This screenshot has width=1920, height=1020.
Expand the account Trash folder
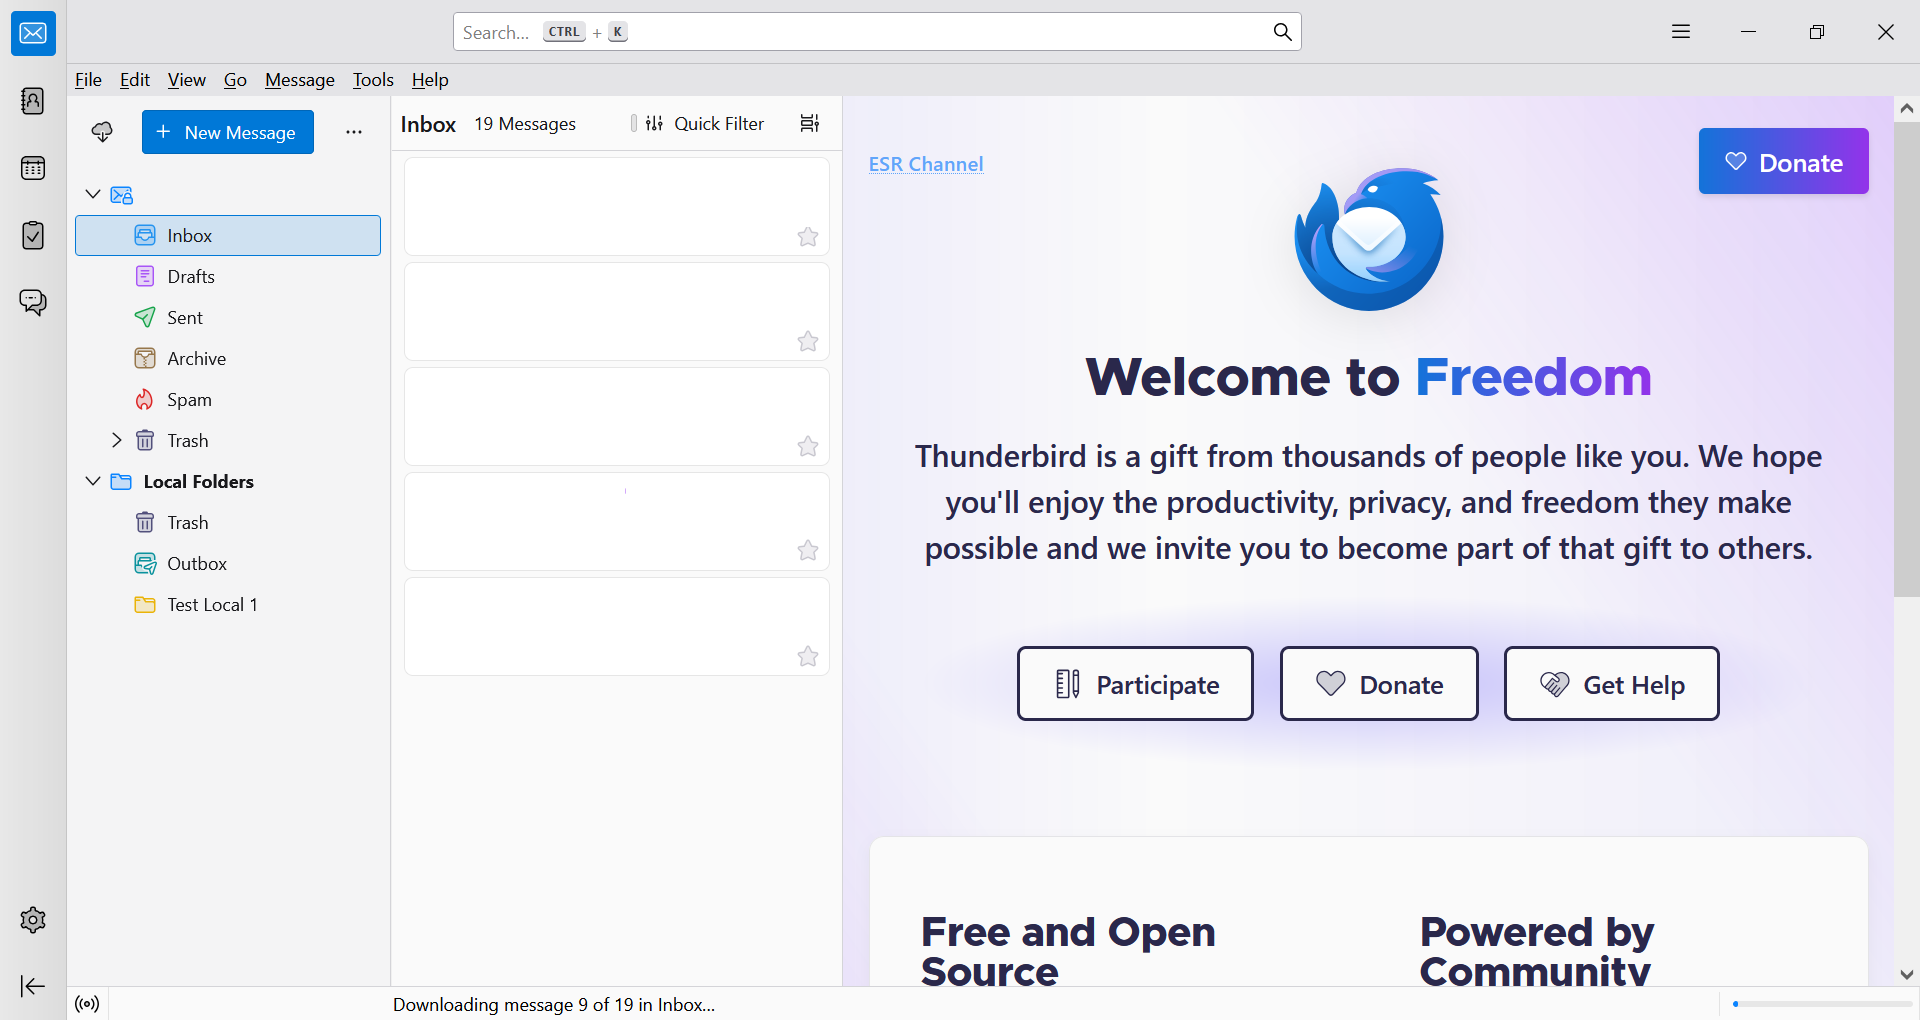tap(117, 440)
